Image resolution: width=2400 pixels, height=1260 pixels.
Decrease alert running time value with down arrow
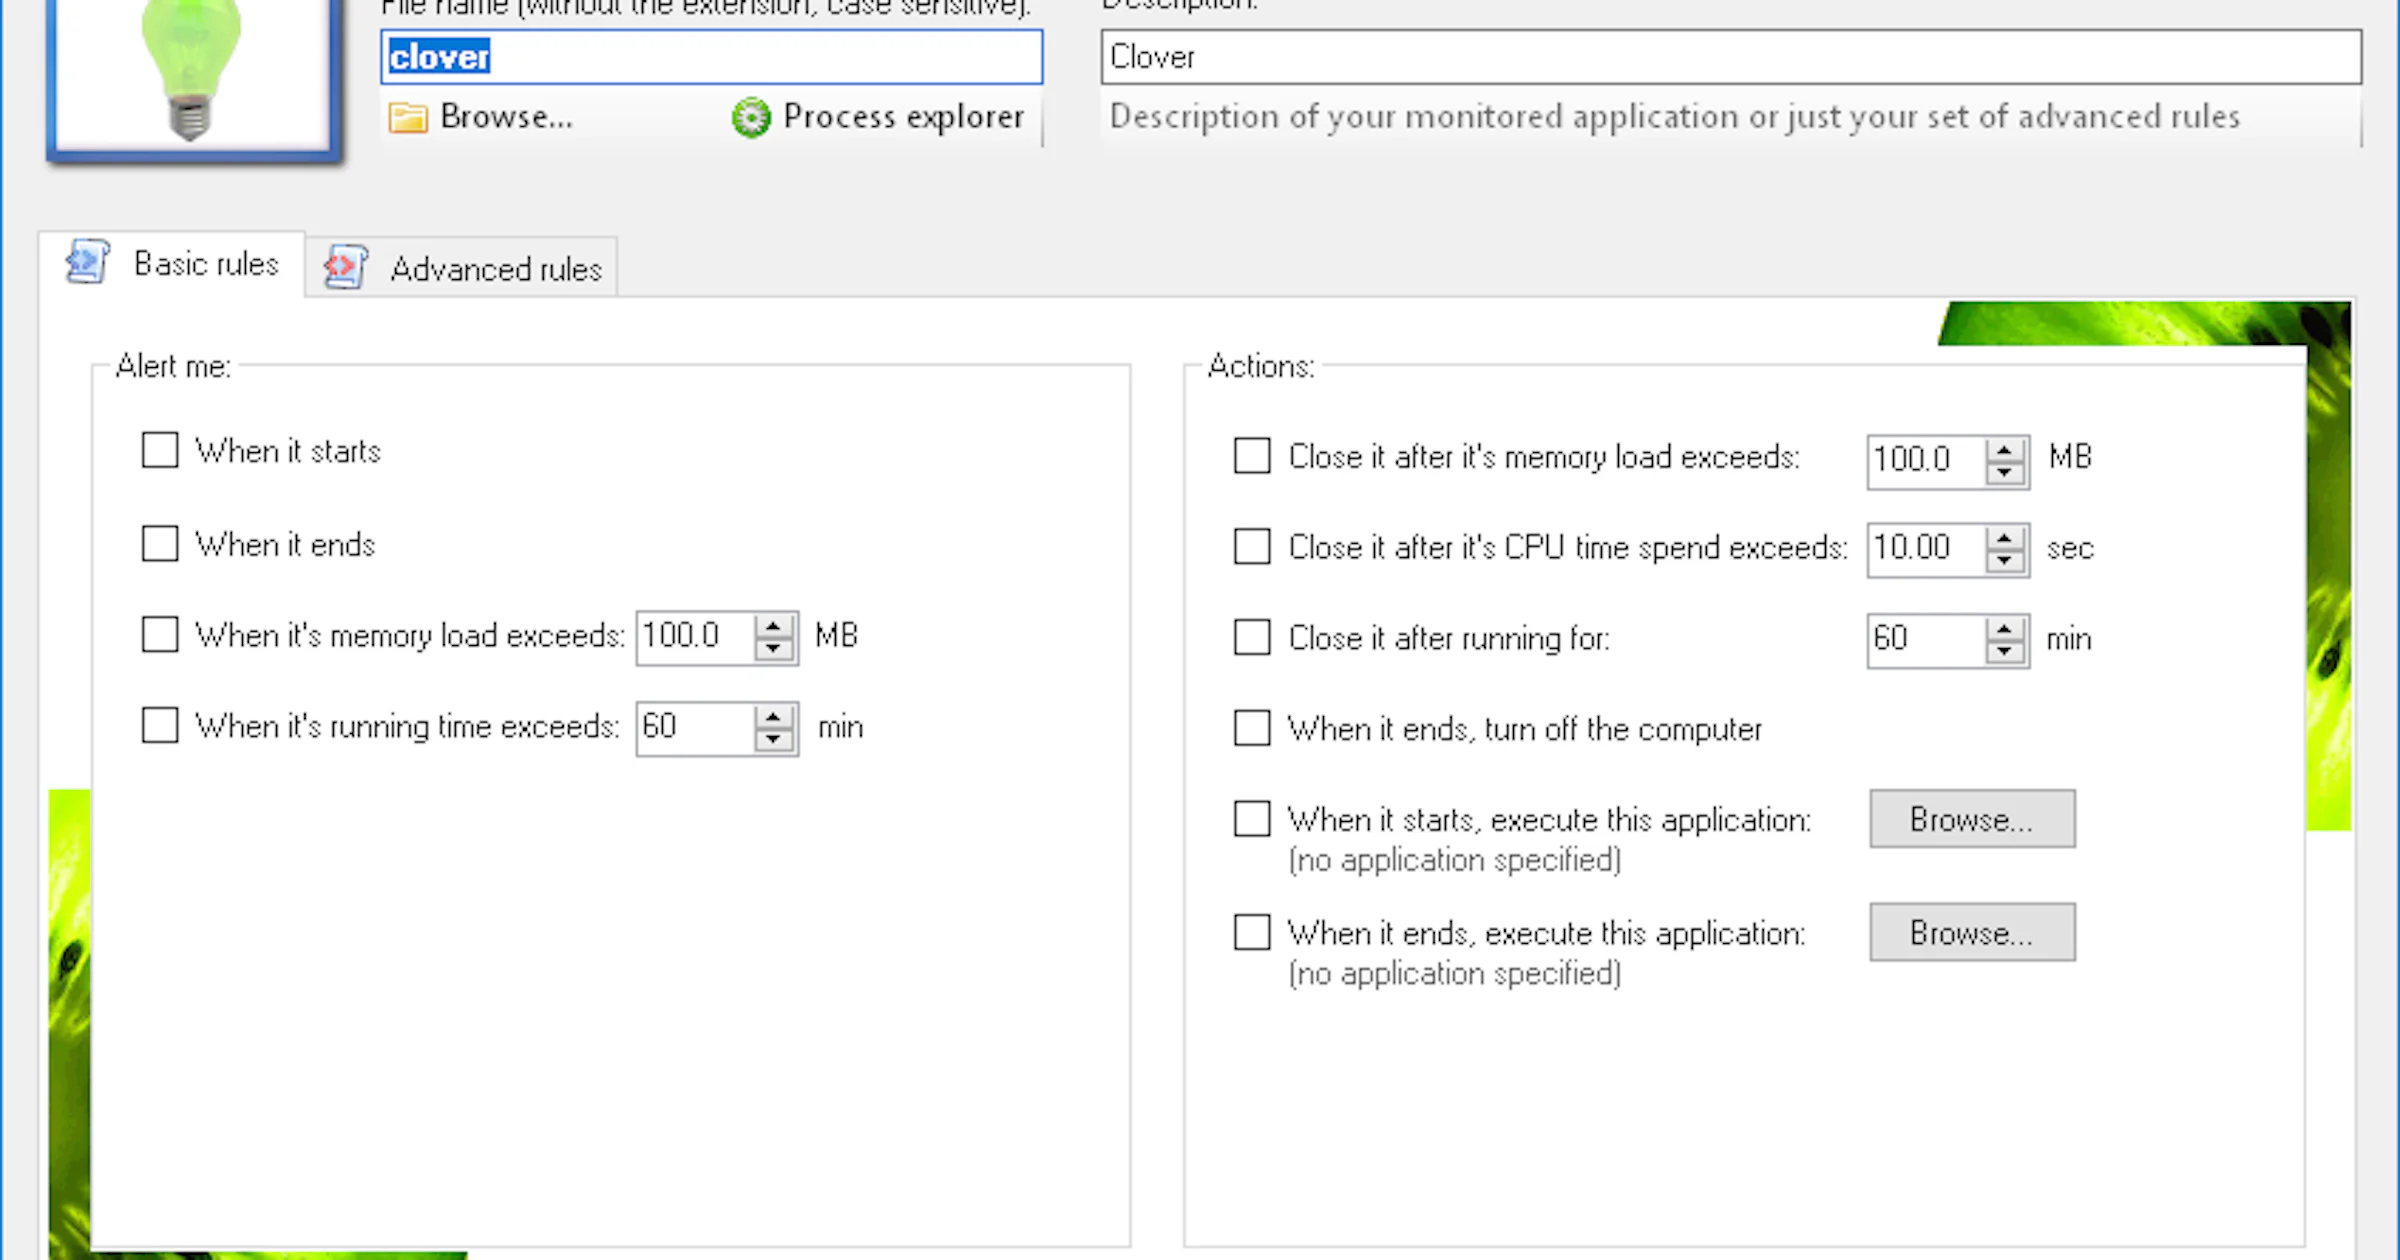(773, 740)
